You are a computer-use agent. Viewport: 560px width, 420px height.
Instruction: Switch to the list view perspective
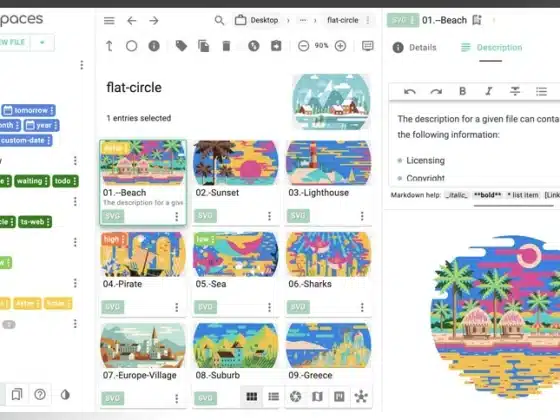[274, 396]
